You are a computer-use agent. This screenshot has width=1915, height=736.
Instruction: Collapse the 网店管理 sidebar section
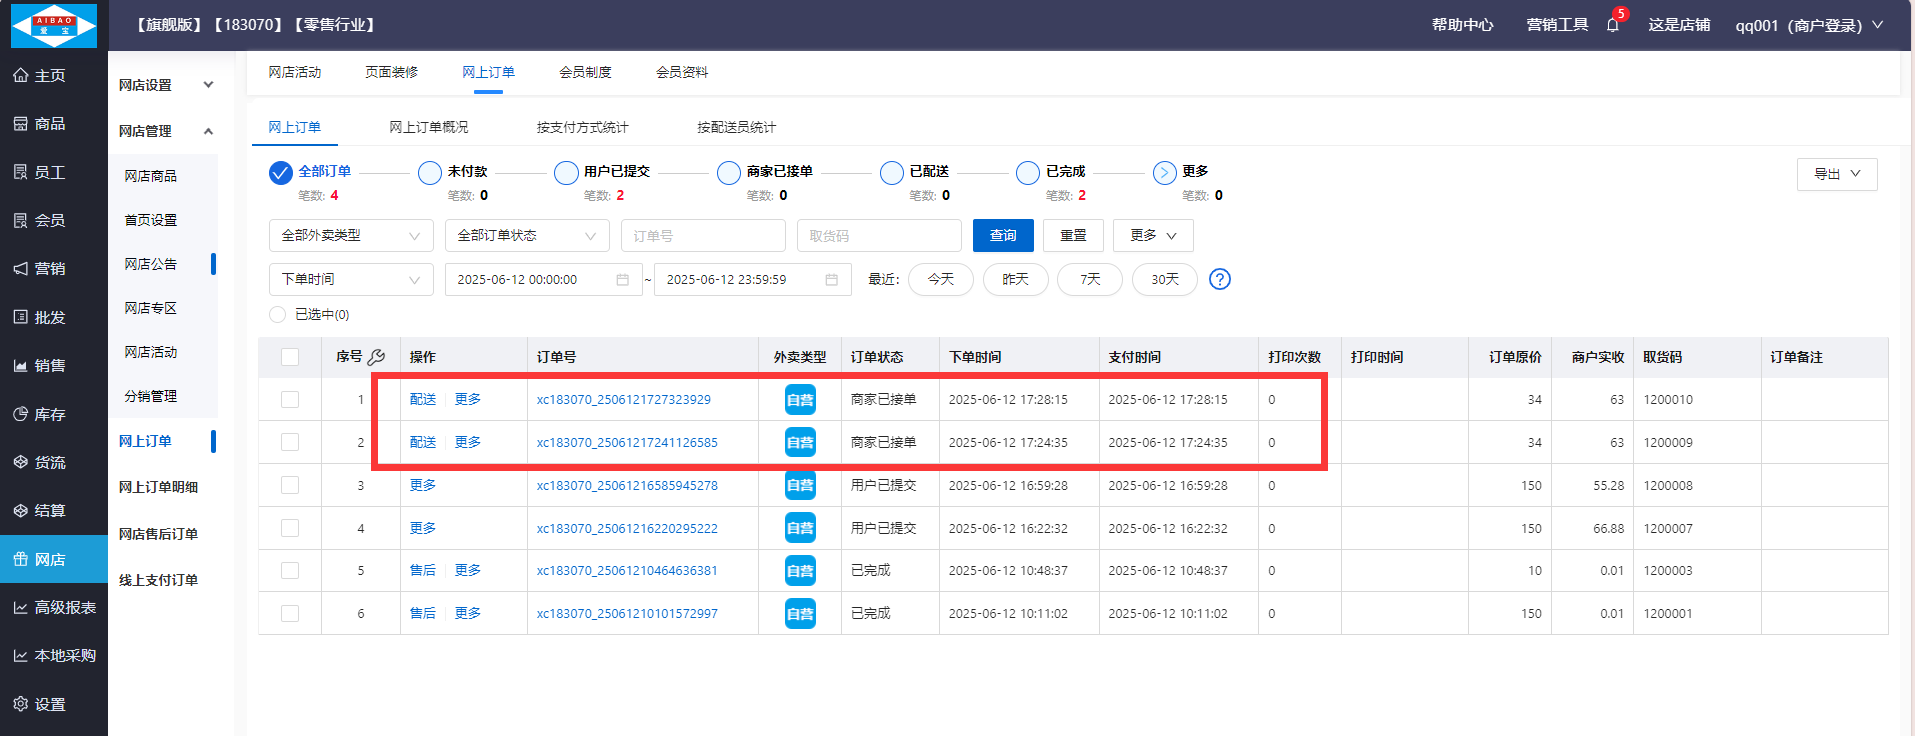point(208,131)
